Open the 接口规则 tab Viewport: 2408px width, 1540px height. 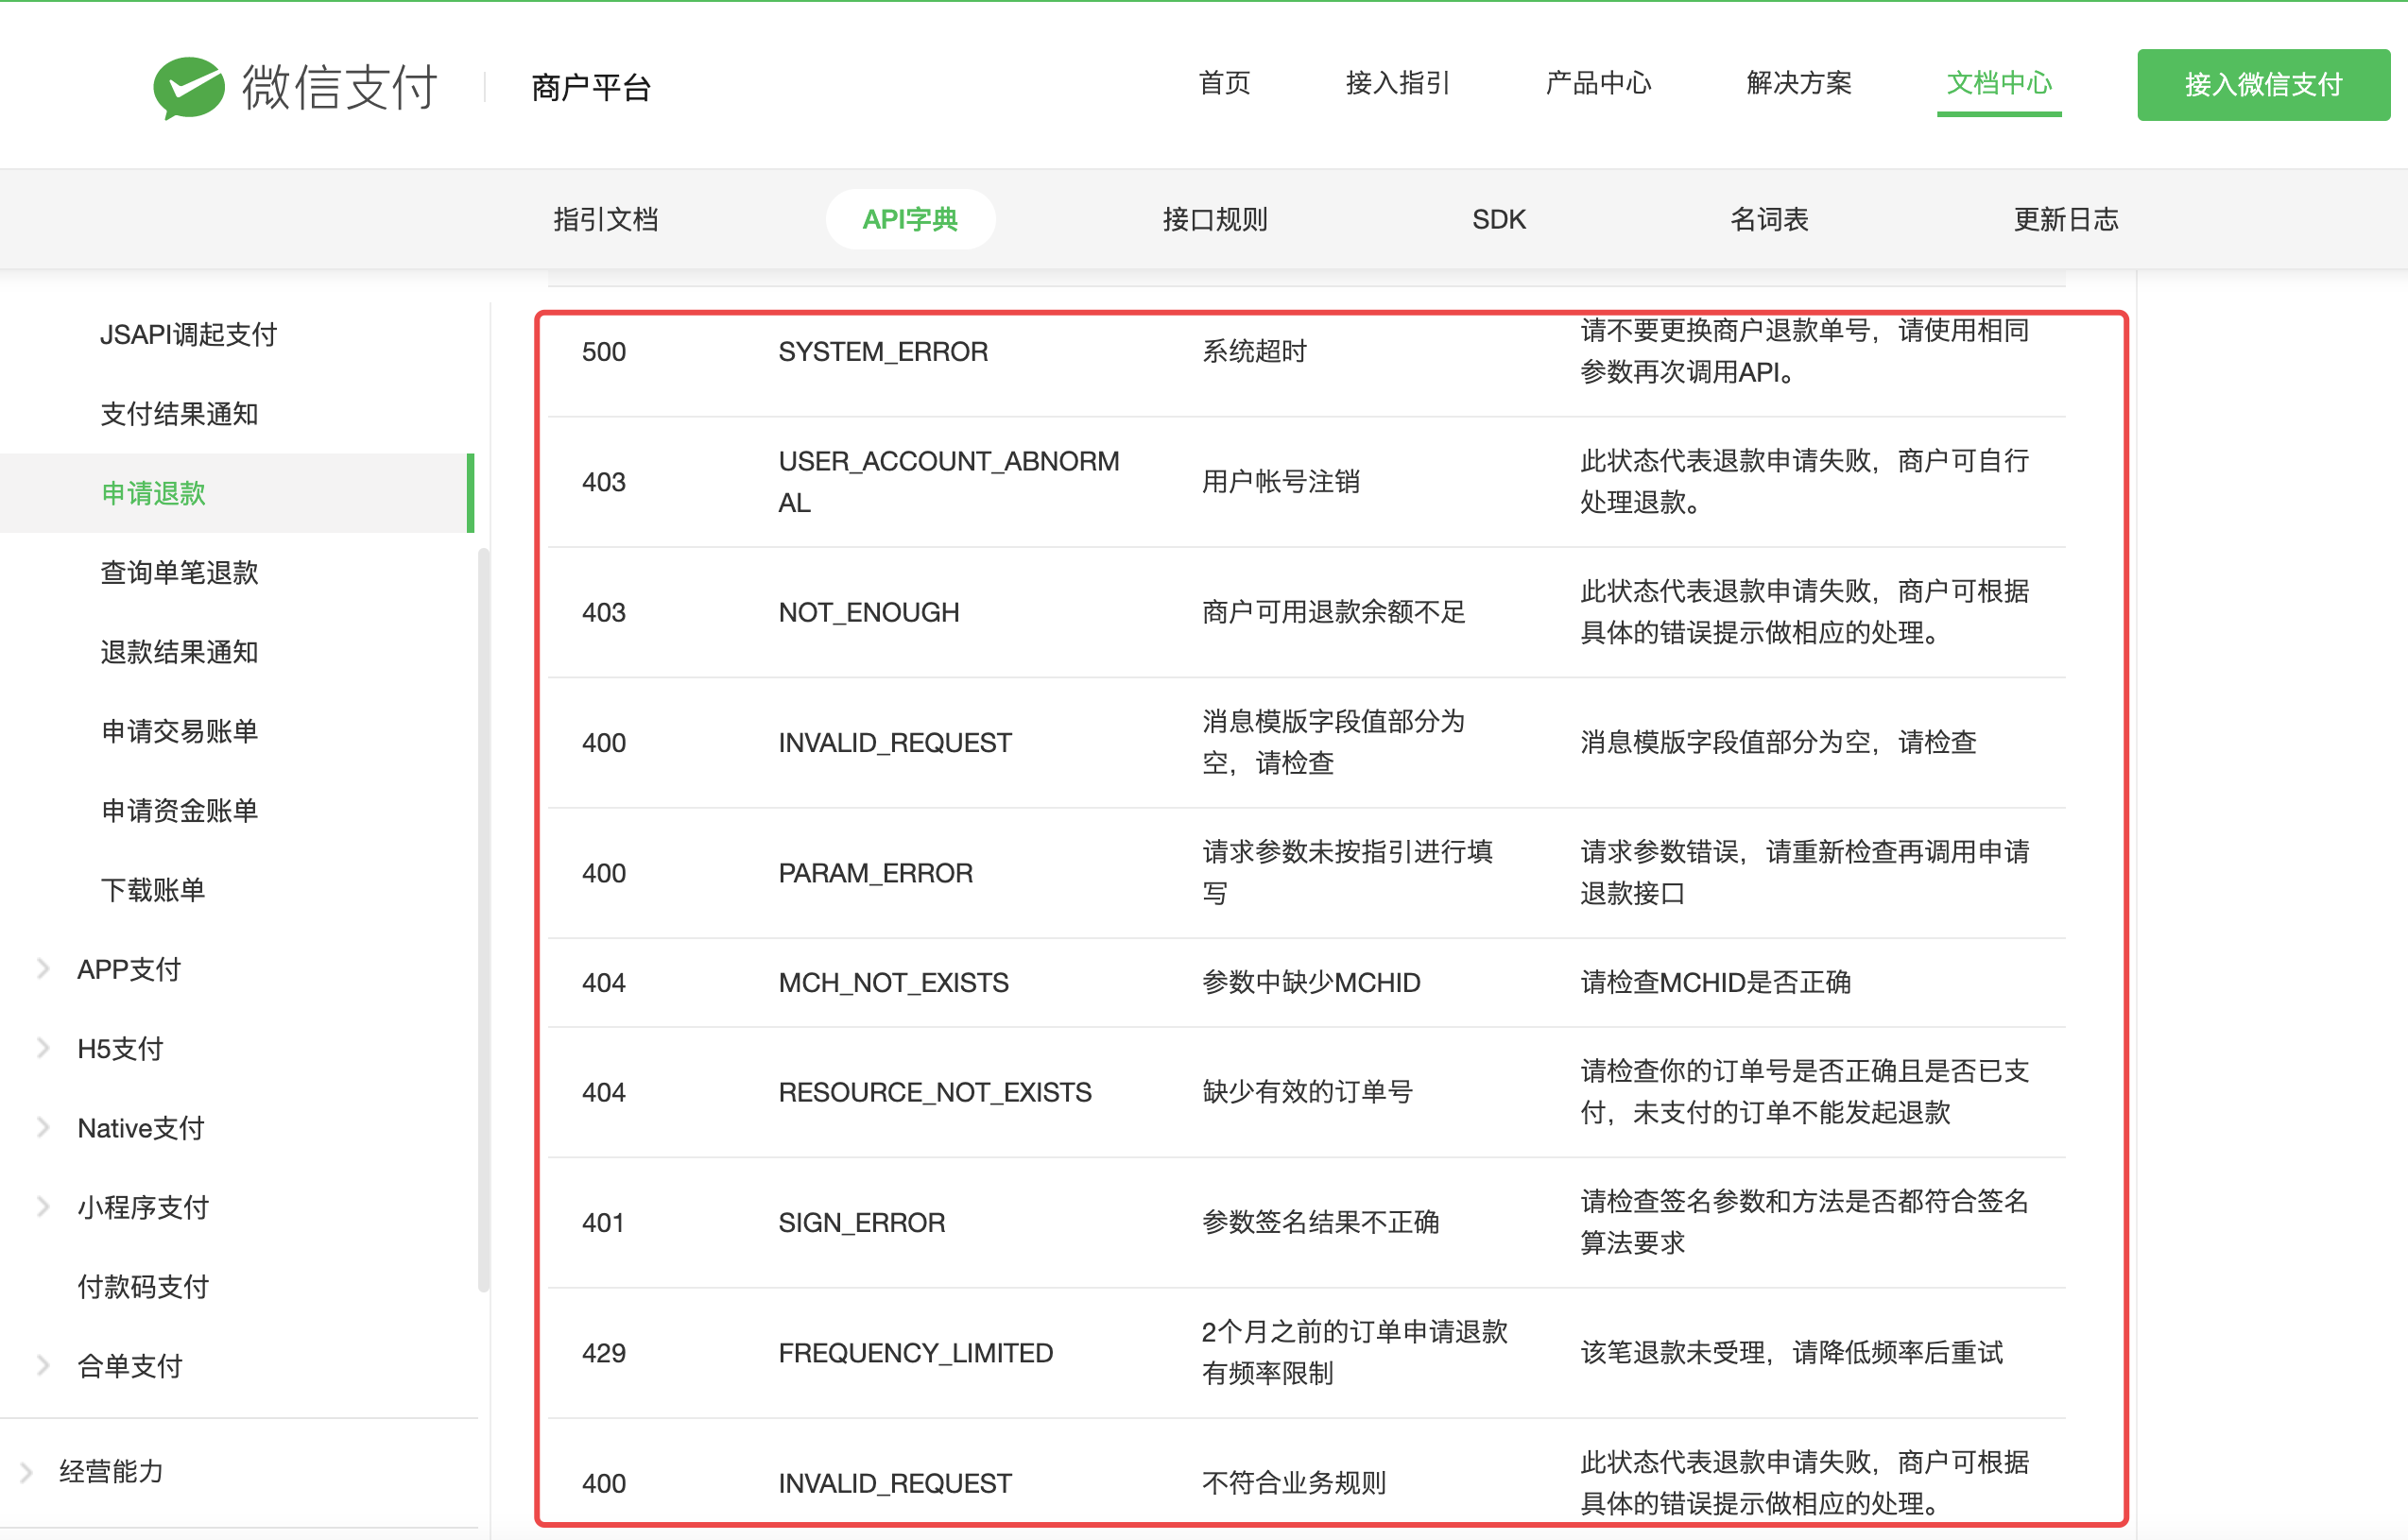[1214, 219]
